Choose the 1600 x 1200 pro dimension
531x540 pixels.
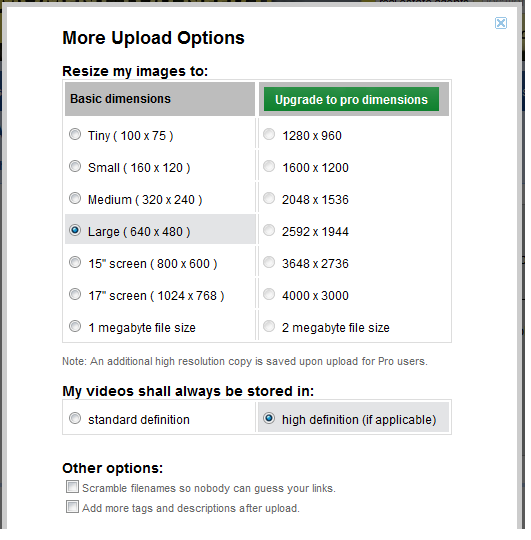click(x=269, y=166)
